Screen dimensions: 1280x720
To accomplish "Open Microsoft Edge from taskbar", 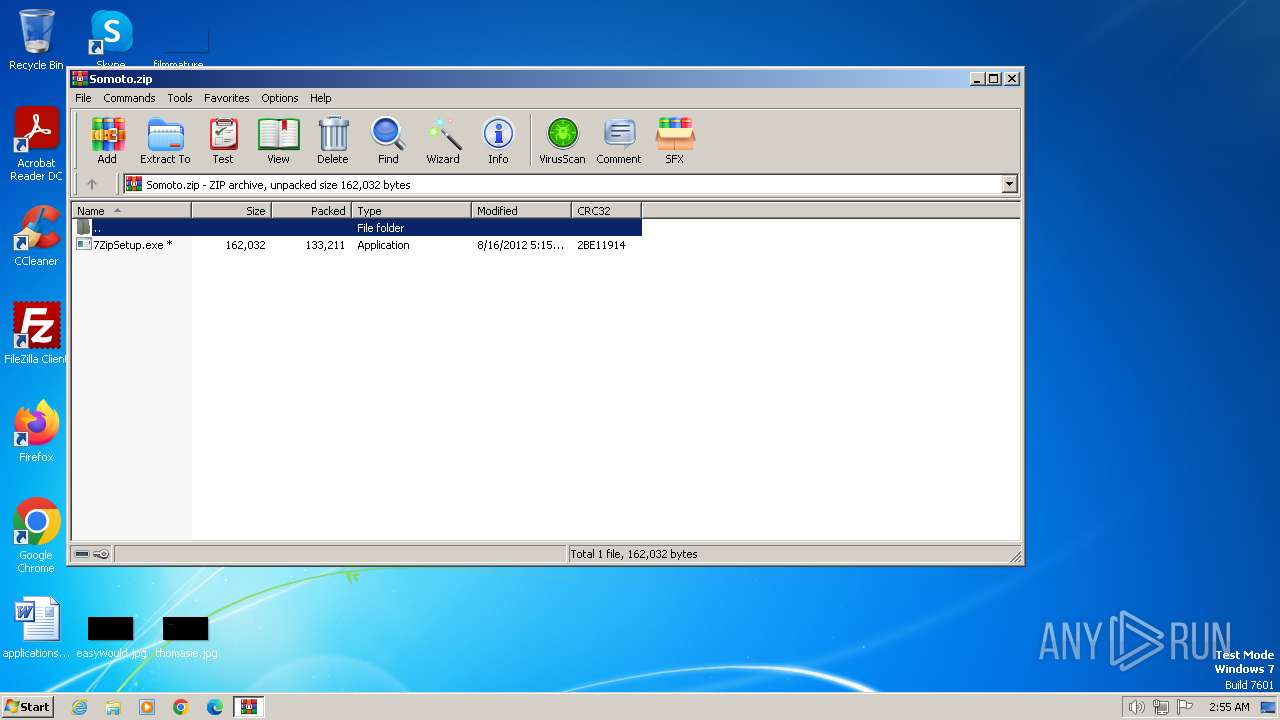I will pyautogui.click(x=215, y=707).
